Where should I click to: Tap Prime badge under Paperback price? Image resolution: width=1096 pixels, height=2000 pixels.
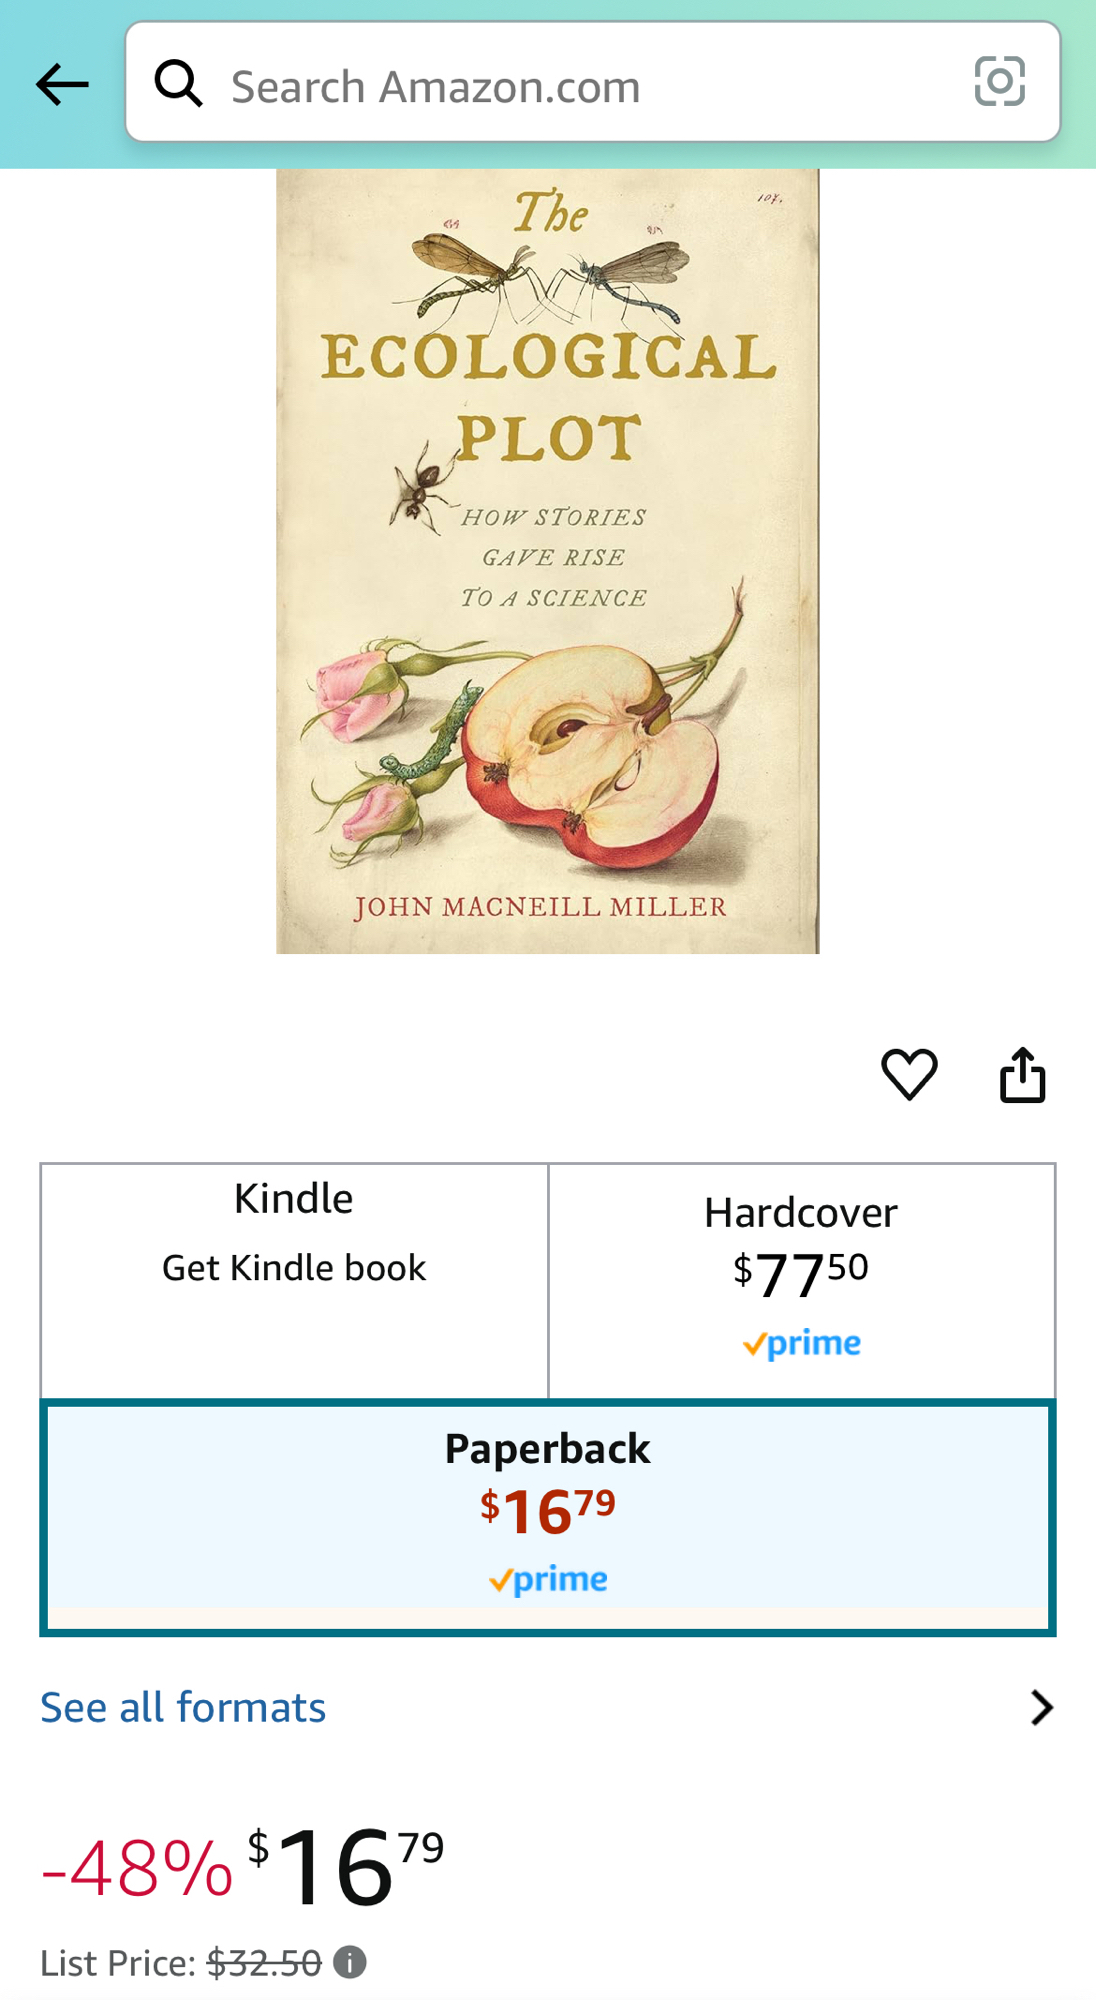[x=548, y=1580]
